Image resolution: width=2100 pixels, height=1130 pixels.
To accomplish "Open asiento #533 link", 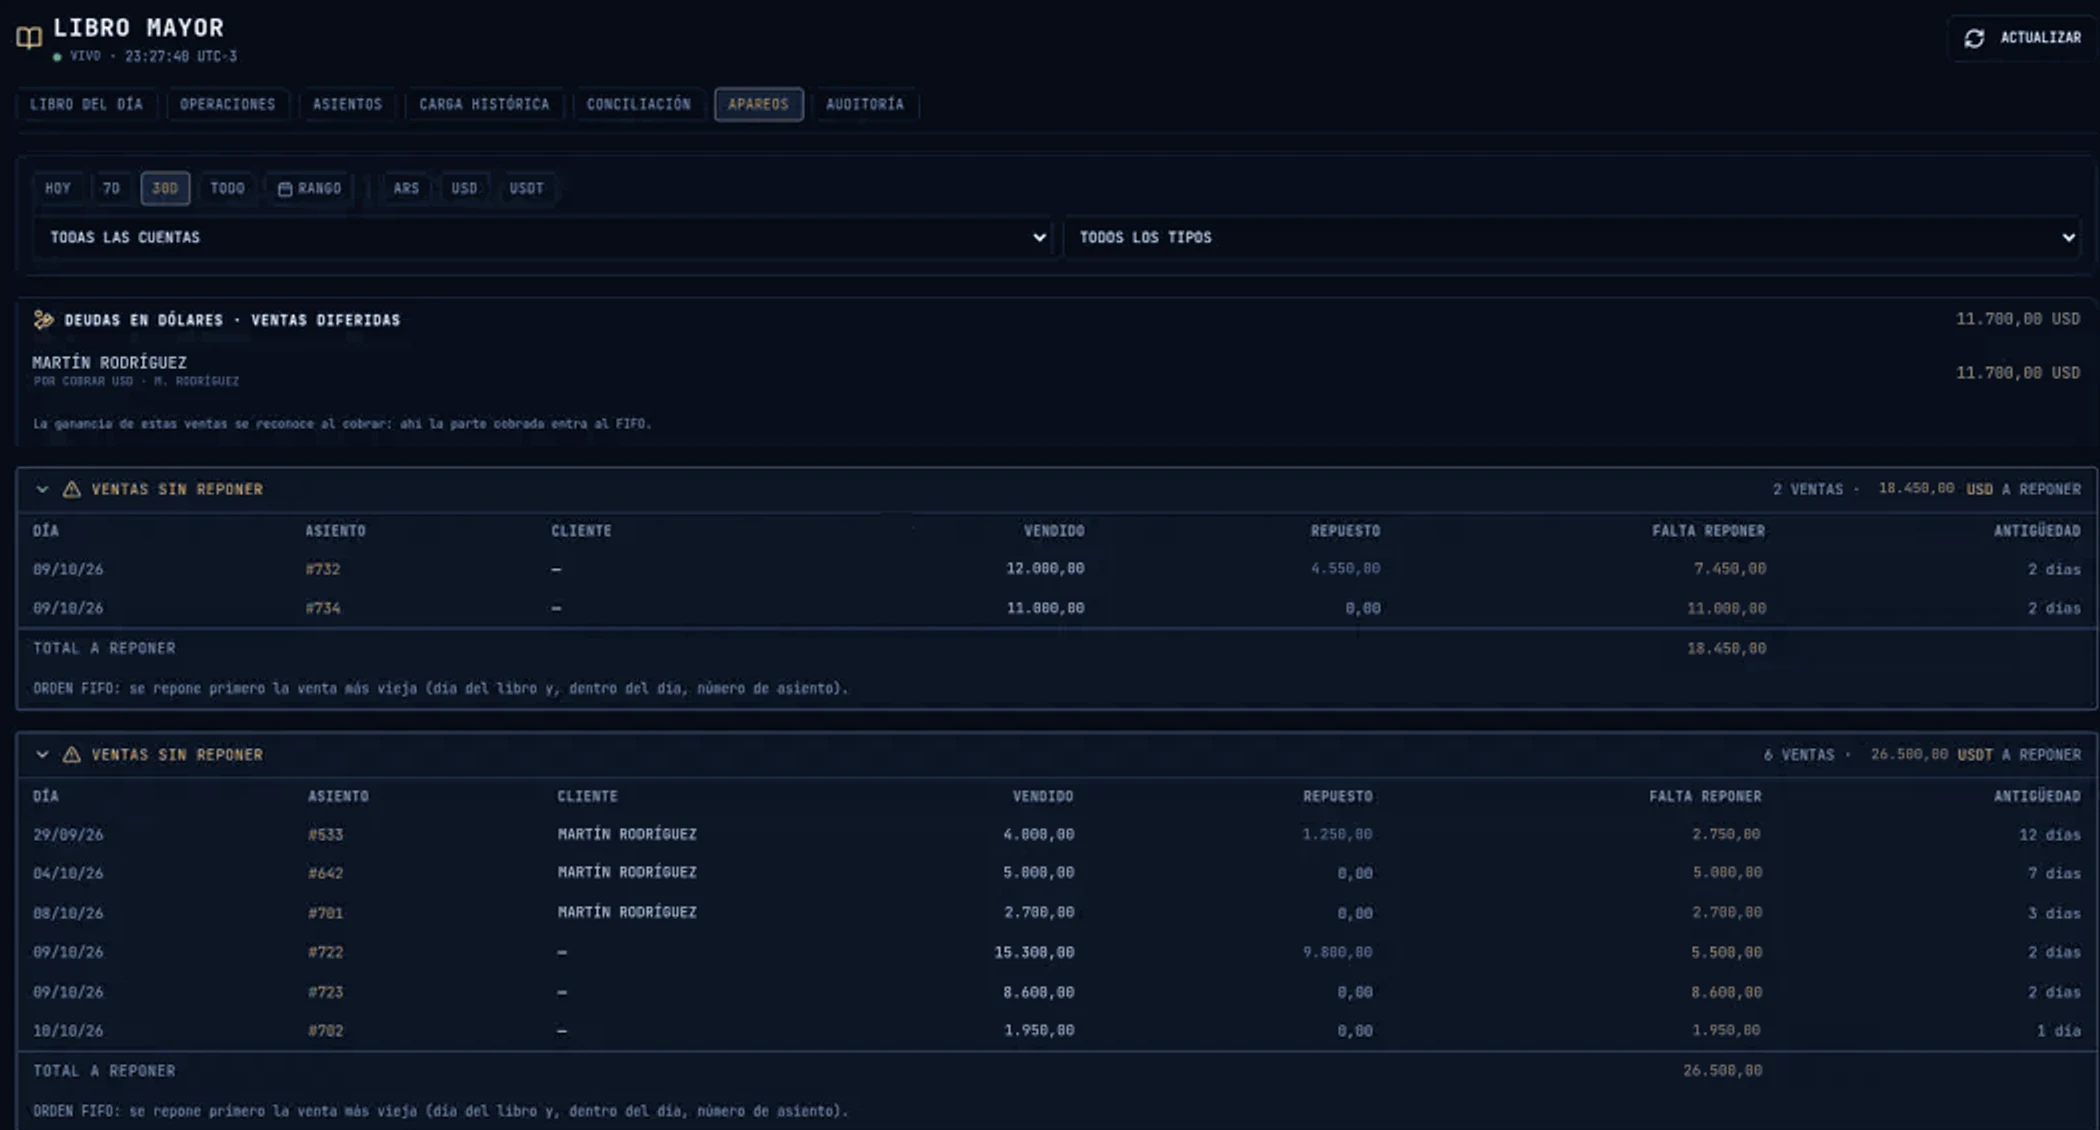I will [325, 834].
